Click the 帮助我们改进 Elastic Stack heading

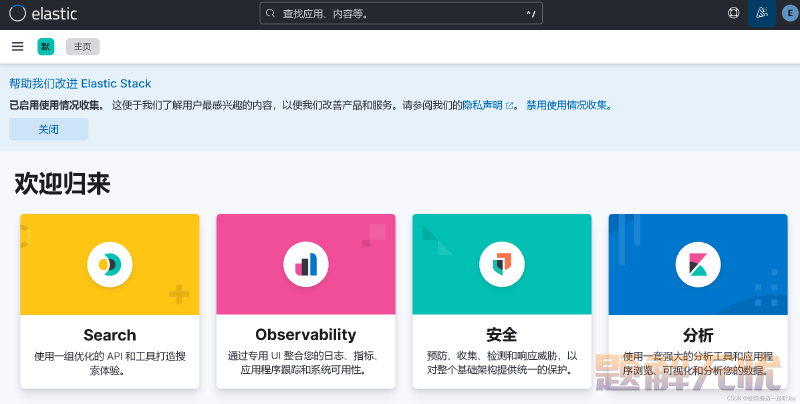tap(80, 83)
